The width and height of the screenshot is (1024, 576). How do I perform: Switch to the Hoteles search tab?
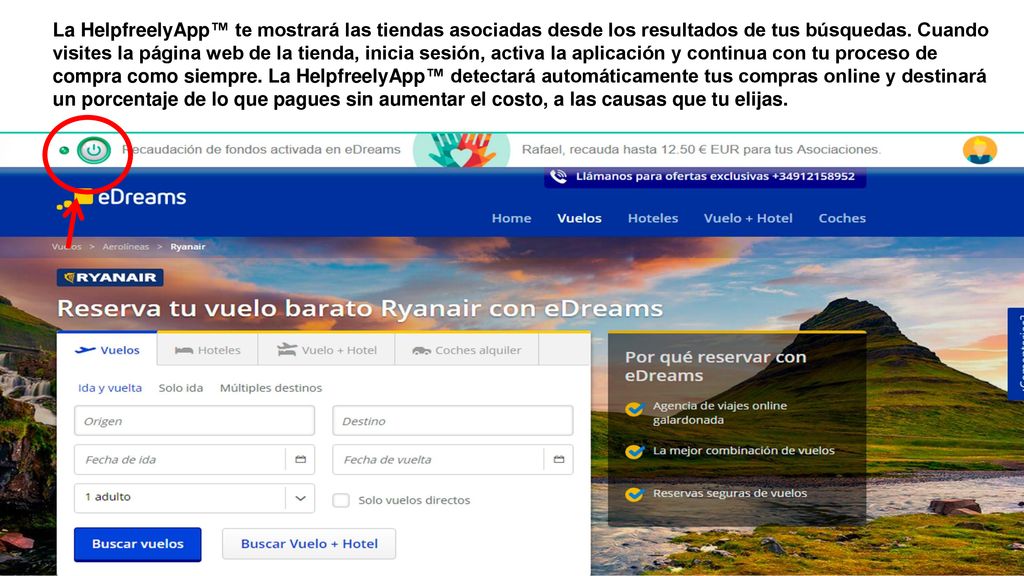click(x=208, y=350)
